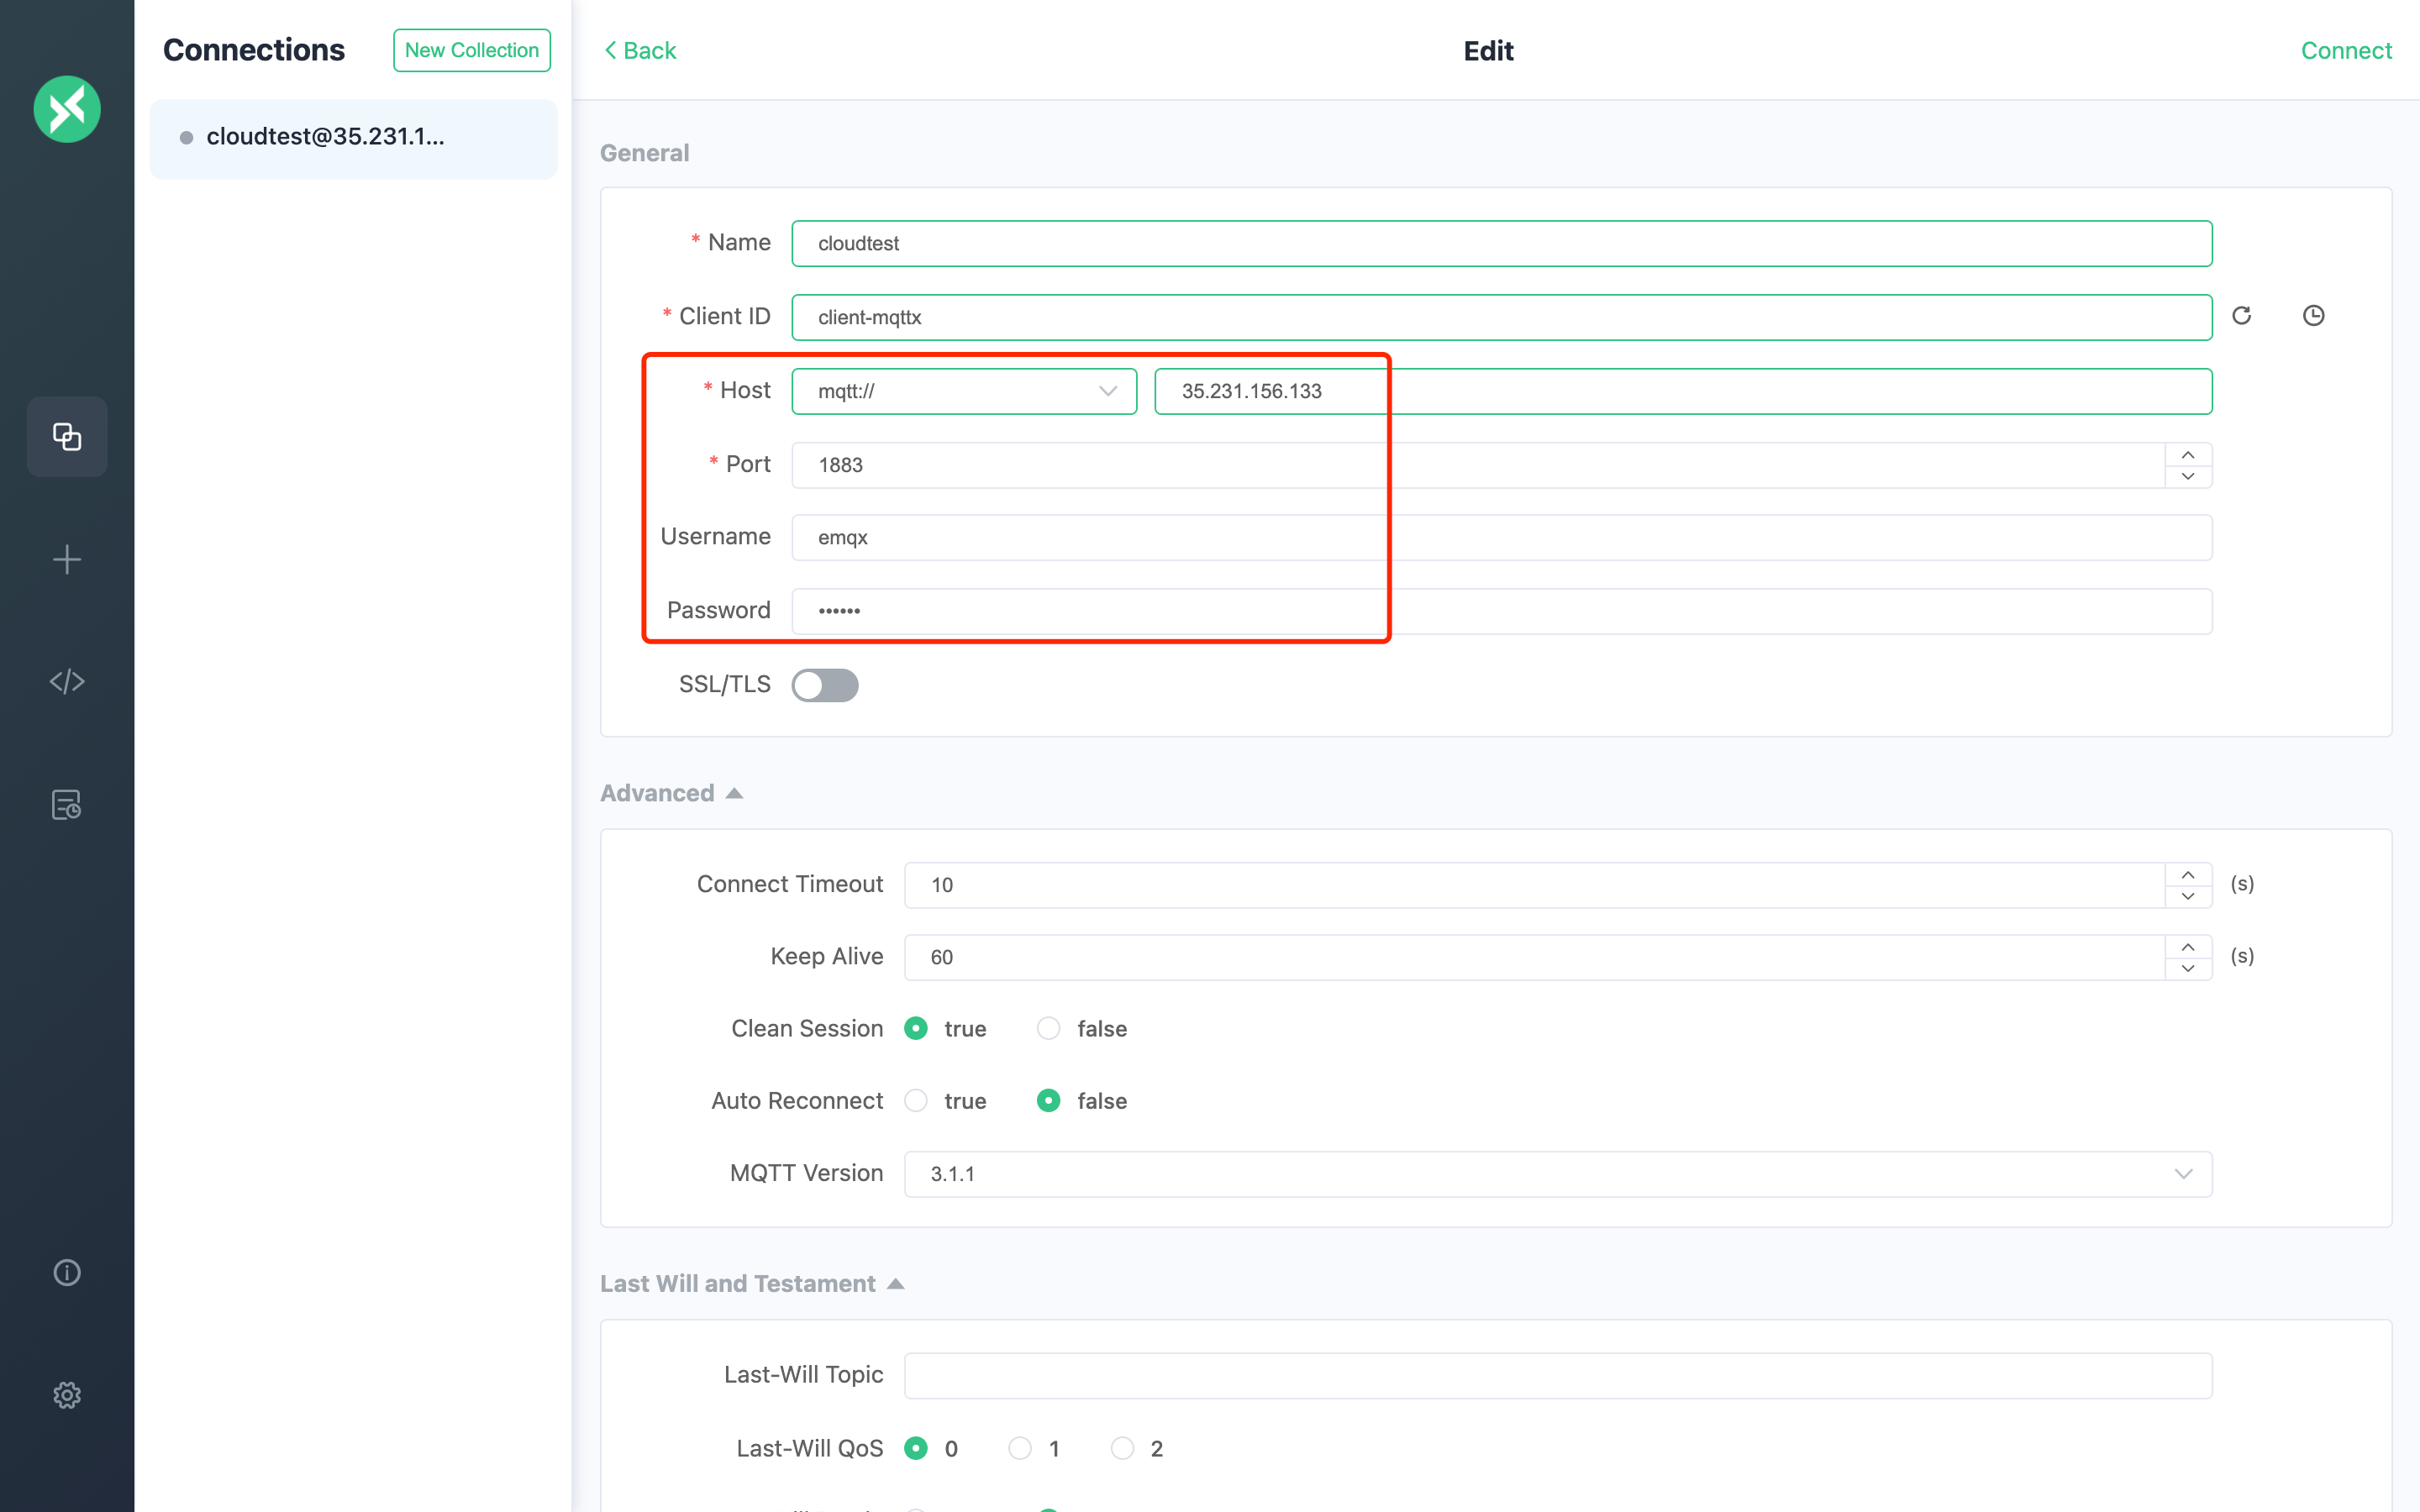Click New Collection button
Image resolution: width=2420 pixels, height=1512 pixels.
(472, 49)
